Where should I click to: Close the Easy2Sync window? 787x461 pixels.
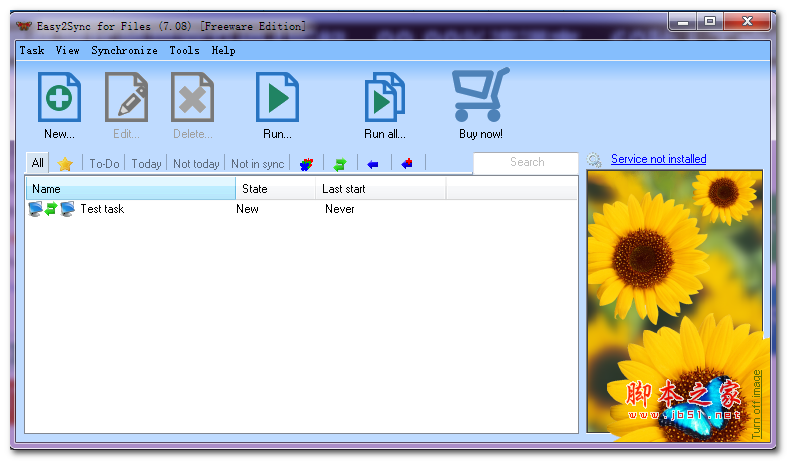pyautogui.click(x=747, y=22)
